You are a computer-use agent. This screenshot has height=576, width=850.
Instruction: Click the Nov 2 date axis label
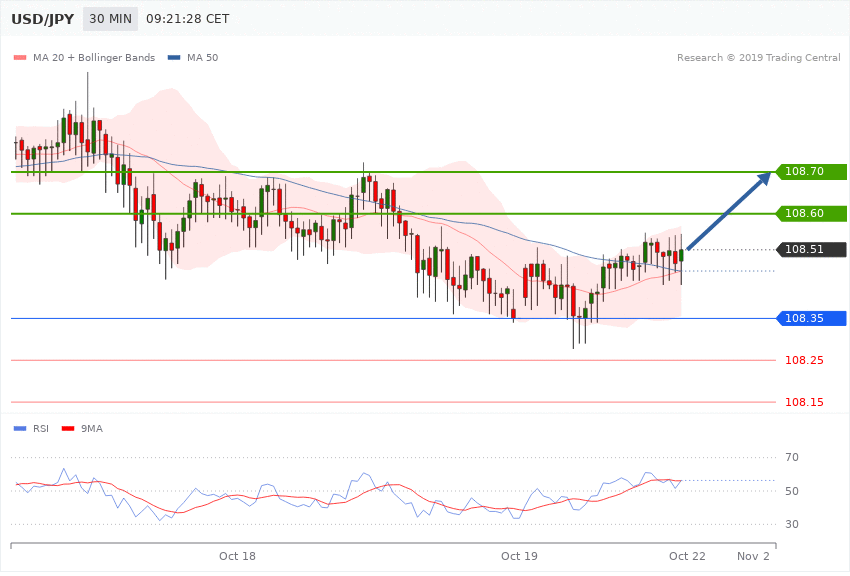pos(753,556)
